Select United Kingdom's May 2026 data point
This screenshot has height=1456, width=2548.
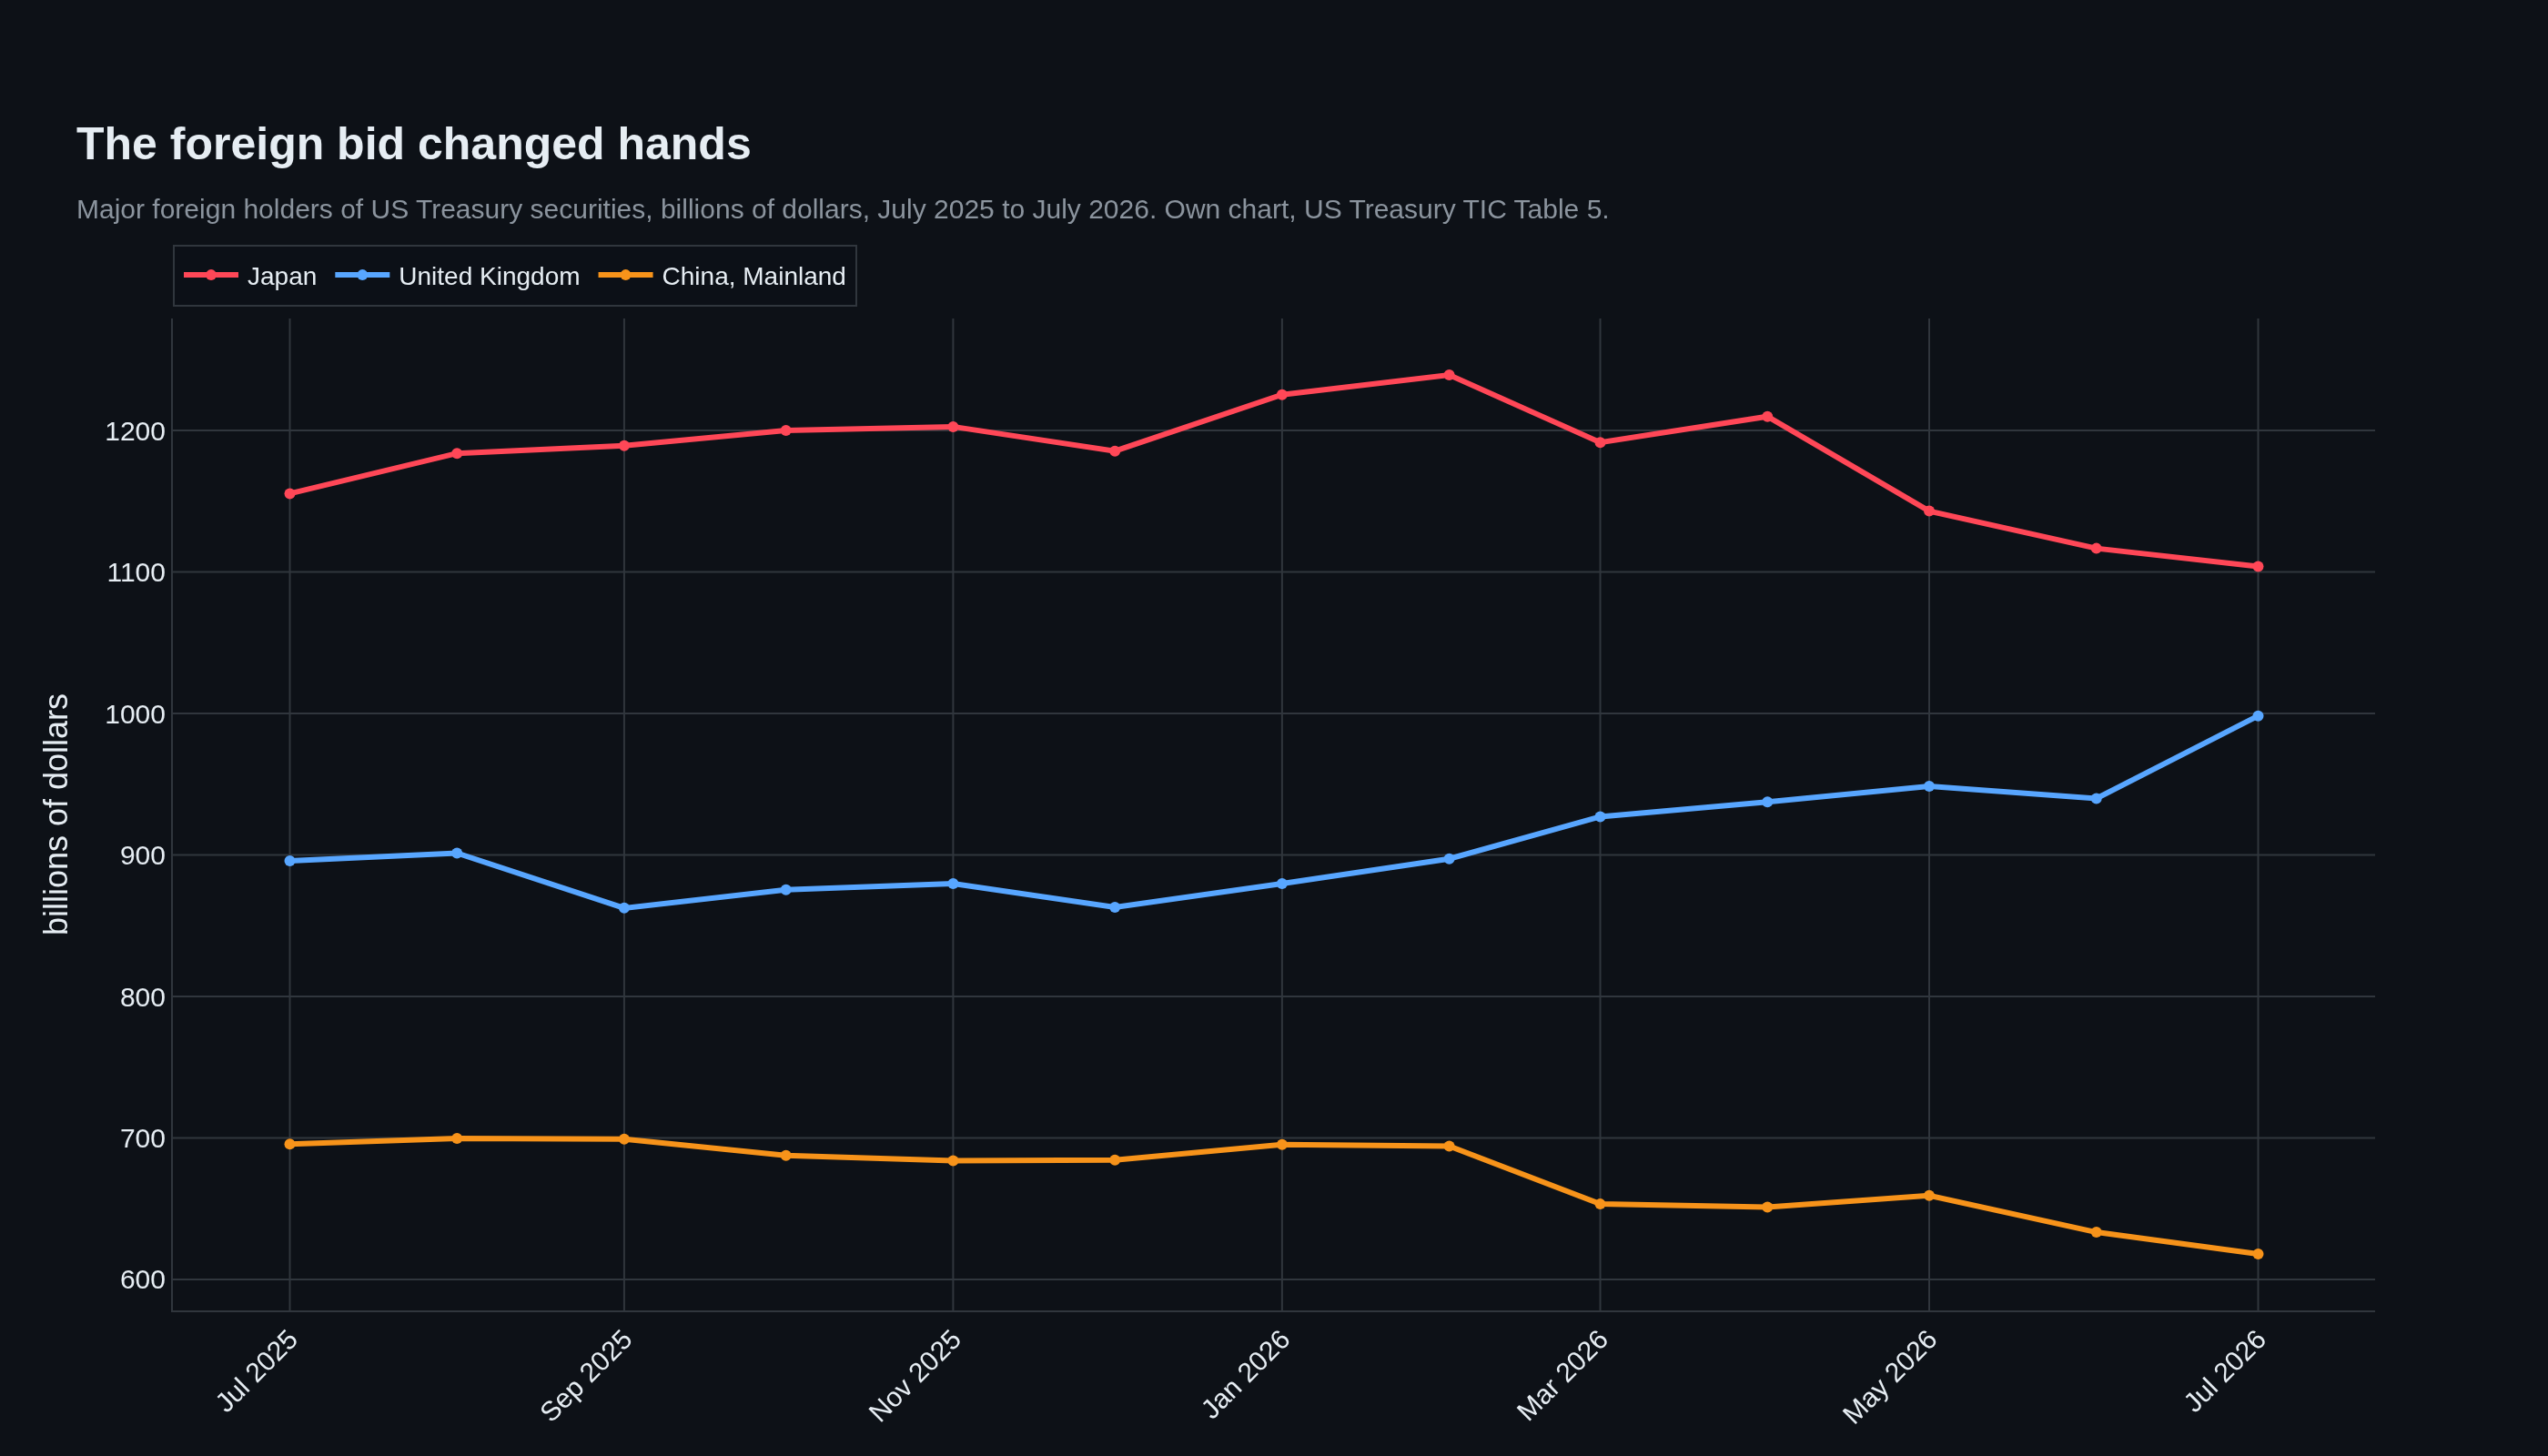pos(1929,787)
